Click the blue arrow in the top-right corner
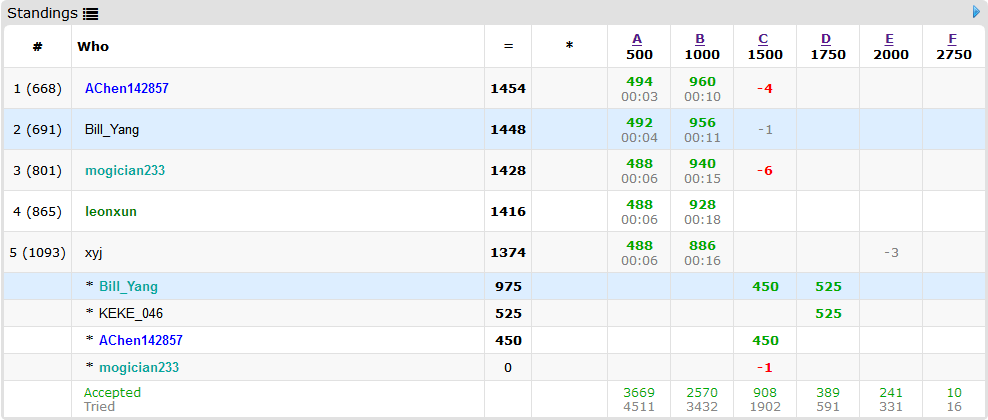 tap(976, 12)
